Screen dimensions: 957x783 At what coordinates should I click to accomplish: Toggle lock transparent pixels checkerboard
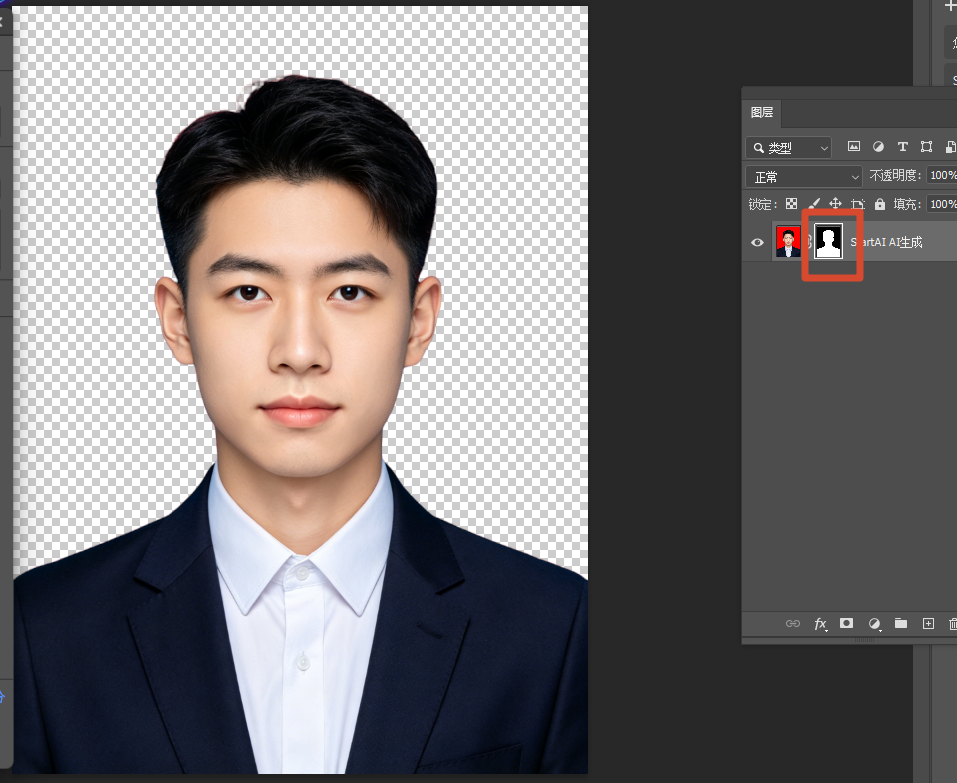click(x=792, y=204)
